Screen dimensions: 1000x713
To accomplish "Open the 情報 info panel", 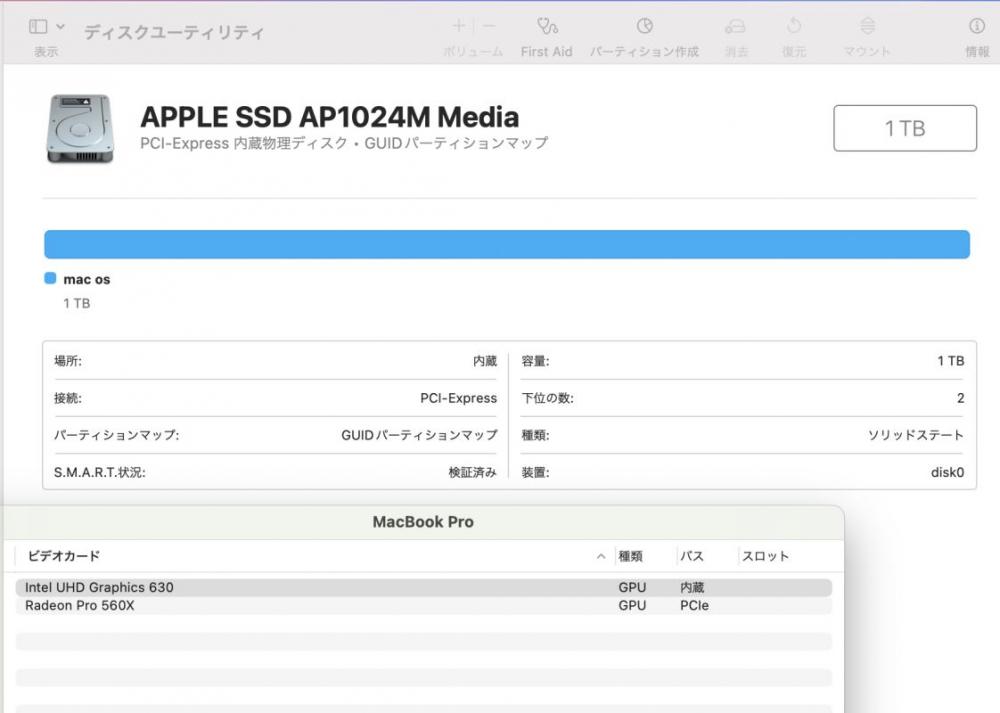I will tap(977, 26).
